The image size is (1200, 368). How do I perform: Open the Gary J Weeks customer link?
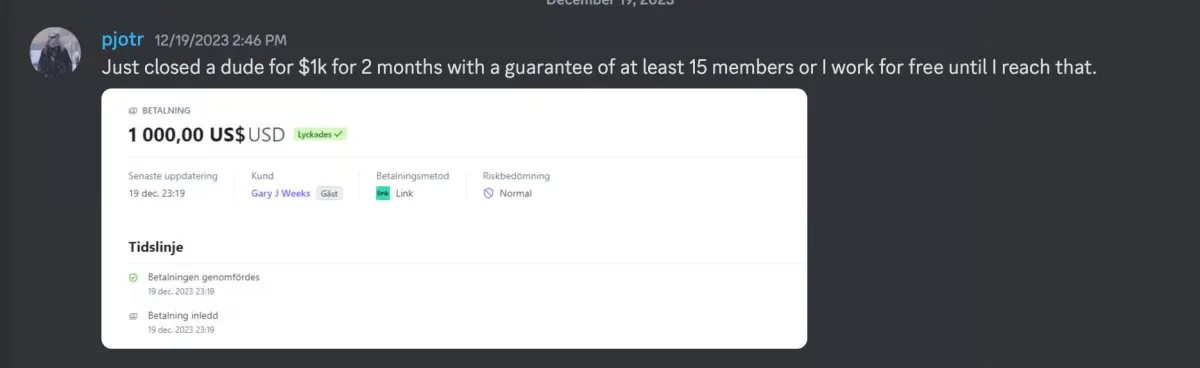click(x=281, y=193)
